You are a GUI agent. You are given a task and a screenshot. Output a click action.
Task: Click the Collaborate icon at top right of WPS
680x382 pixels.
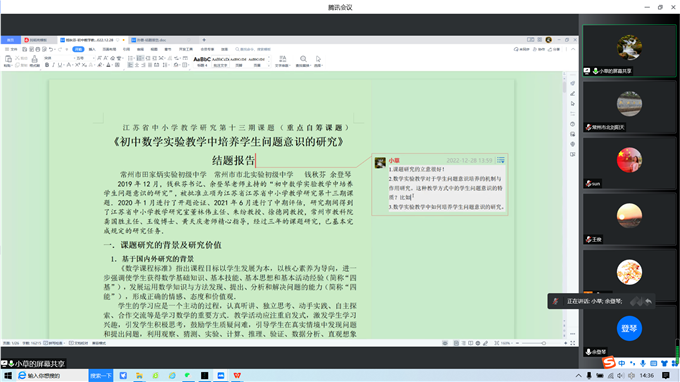coord(539,49)
